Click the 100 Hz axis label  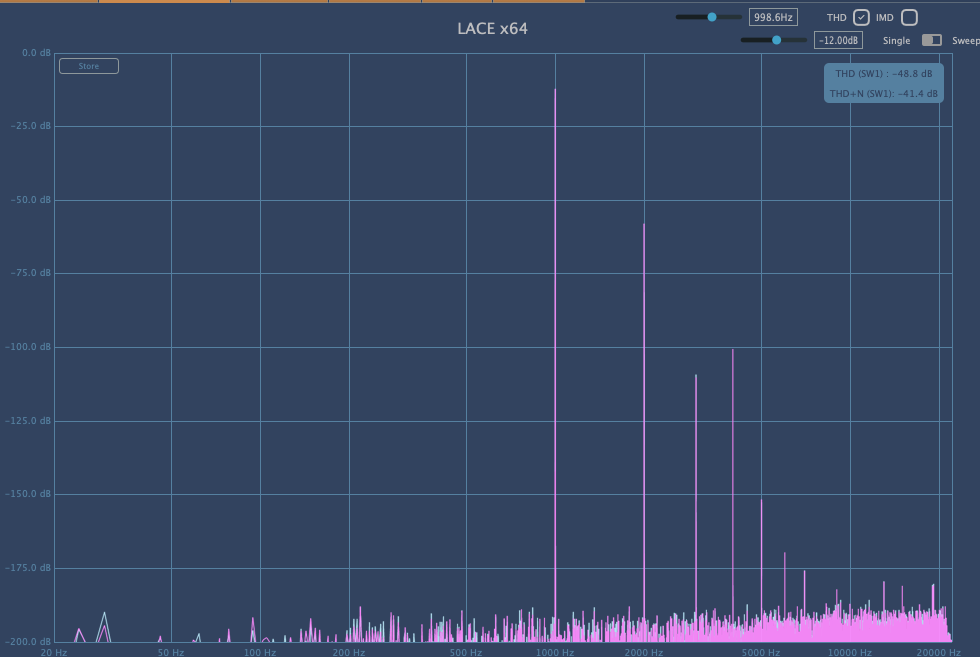pyautogui.click(x=260, y=653)
